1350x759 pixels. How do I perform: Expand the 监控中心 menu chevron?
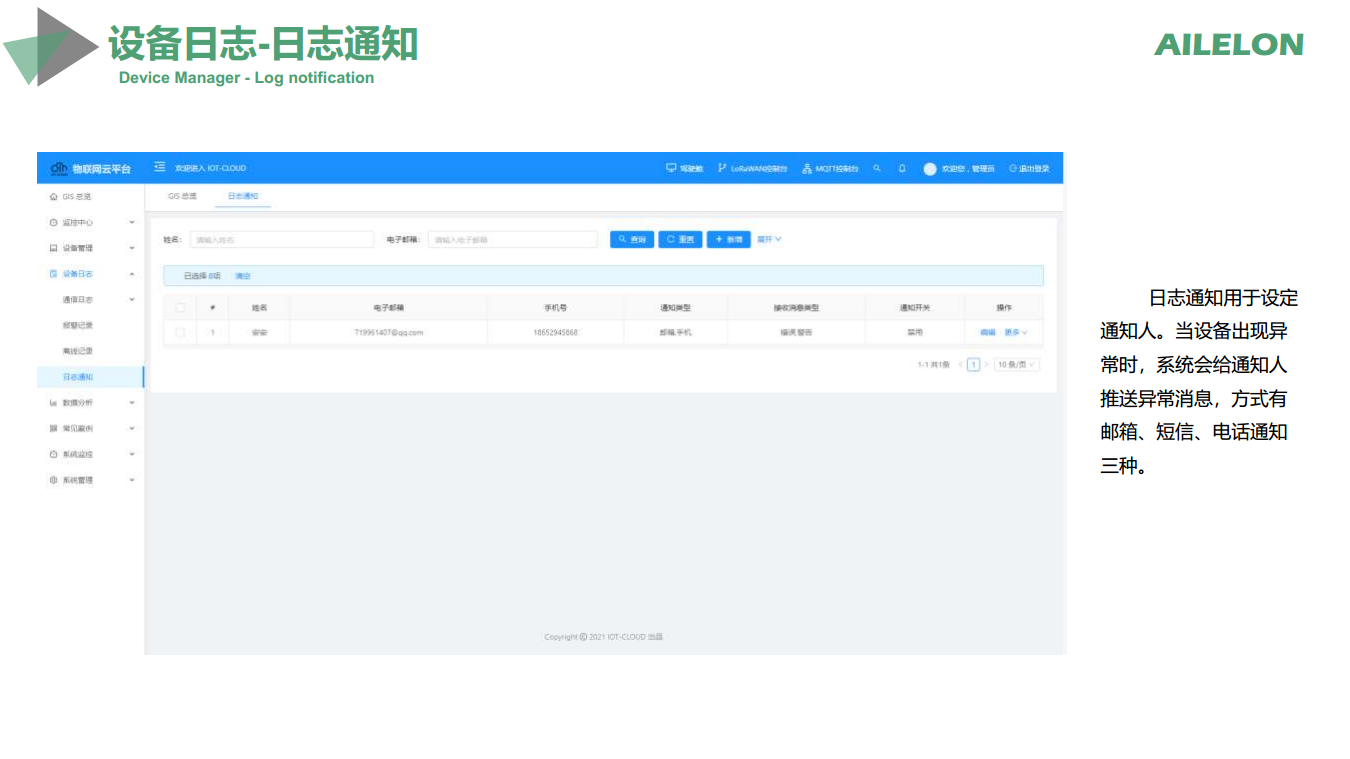click(x=132, y=222)
